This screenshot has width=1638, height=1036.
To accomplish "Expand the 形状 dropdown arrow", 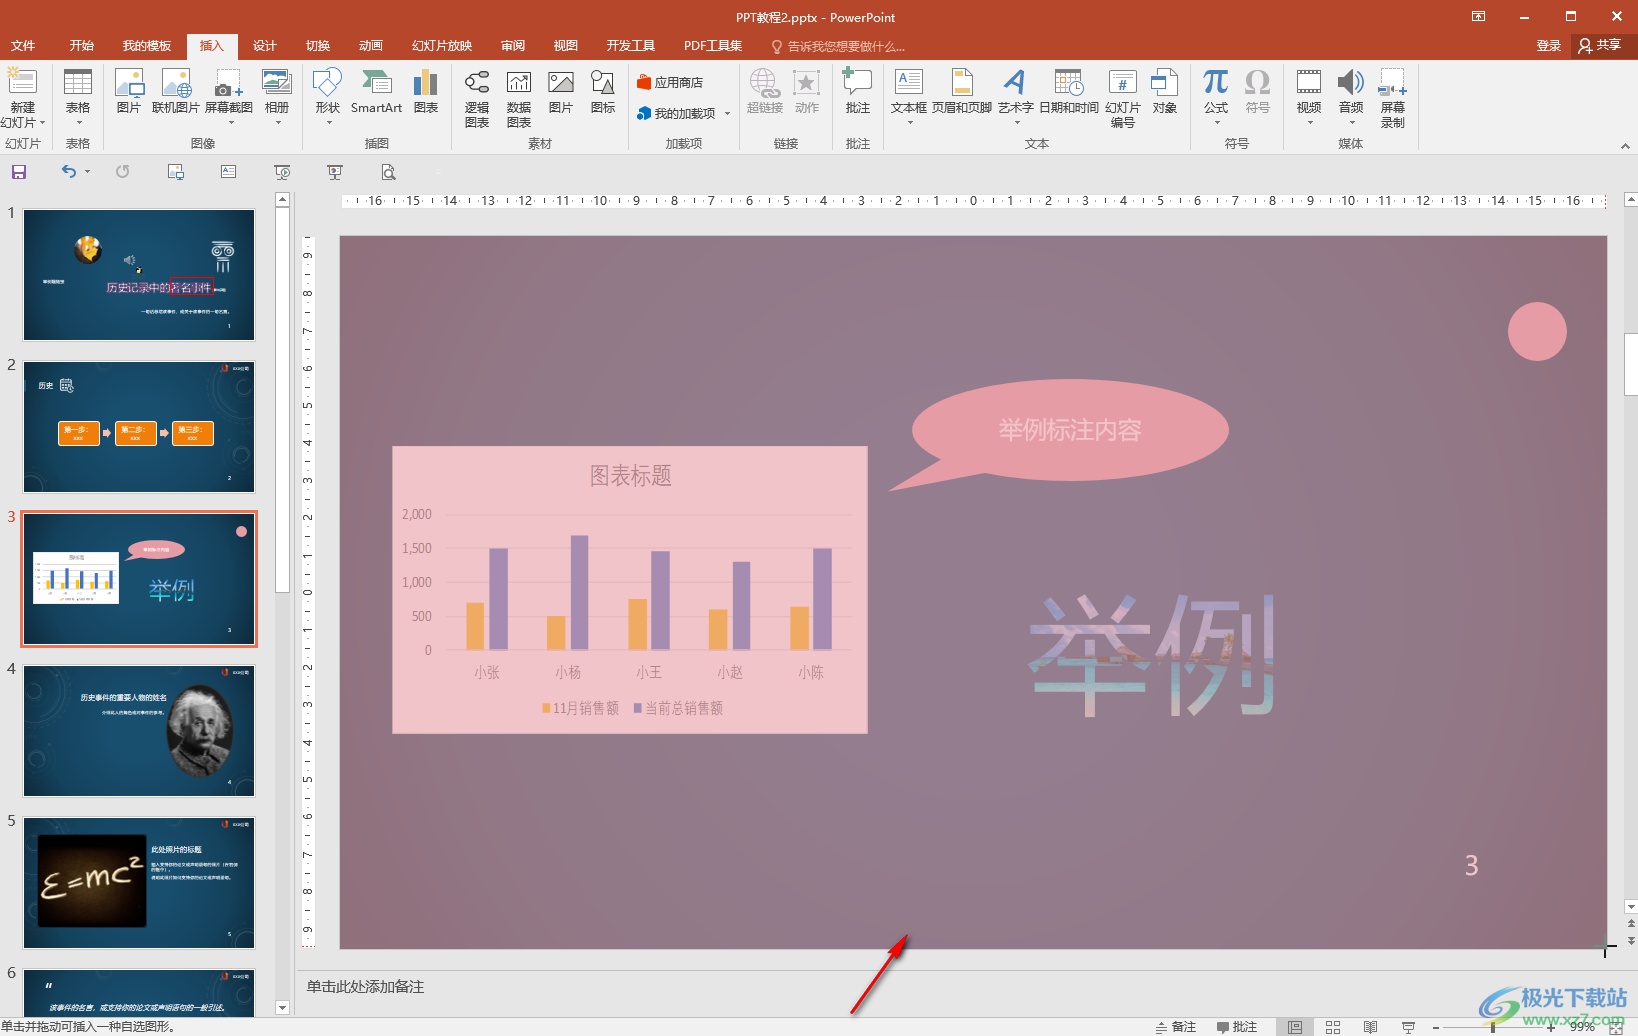I will (328, 123).
